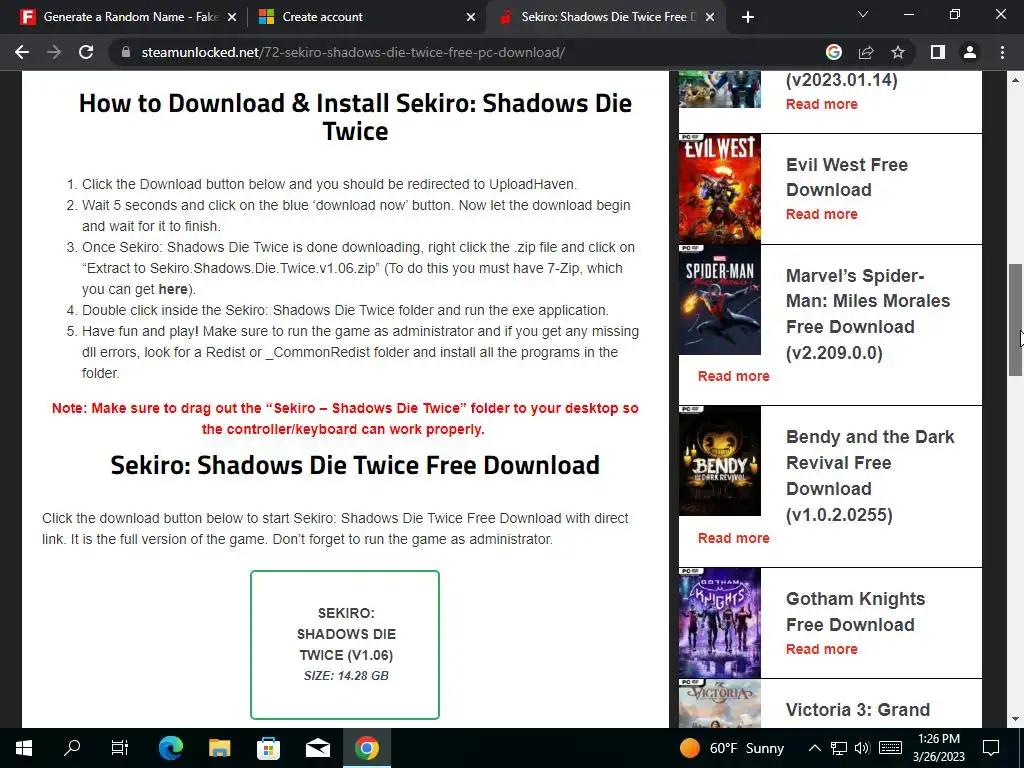Click the Spider-Man Miles Morales cover thumbnail
The width and height of the screenshot is (1024, 768).
[x=720, y=300]
